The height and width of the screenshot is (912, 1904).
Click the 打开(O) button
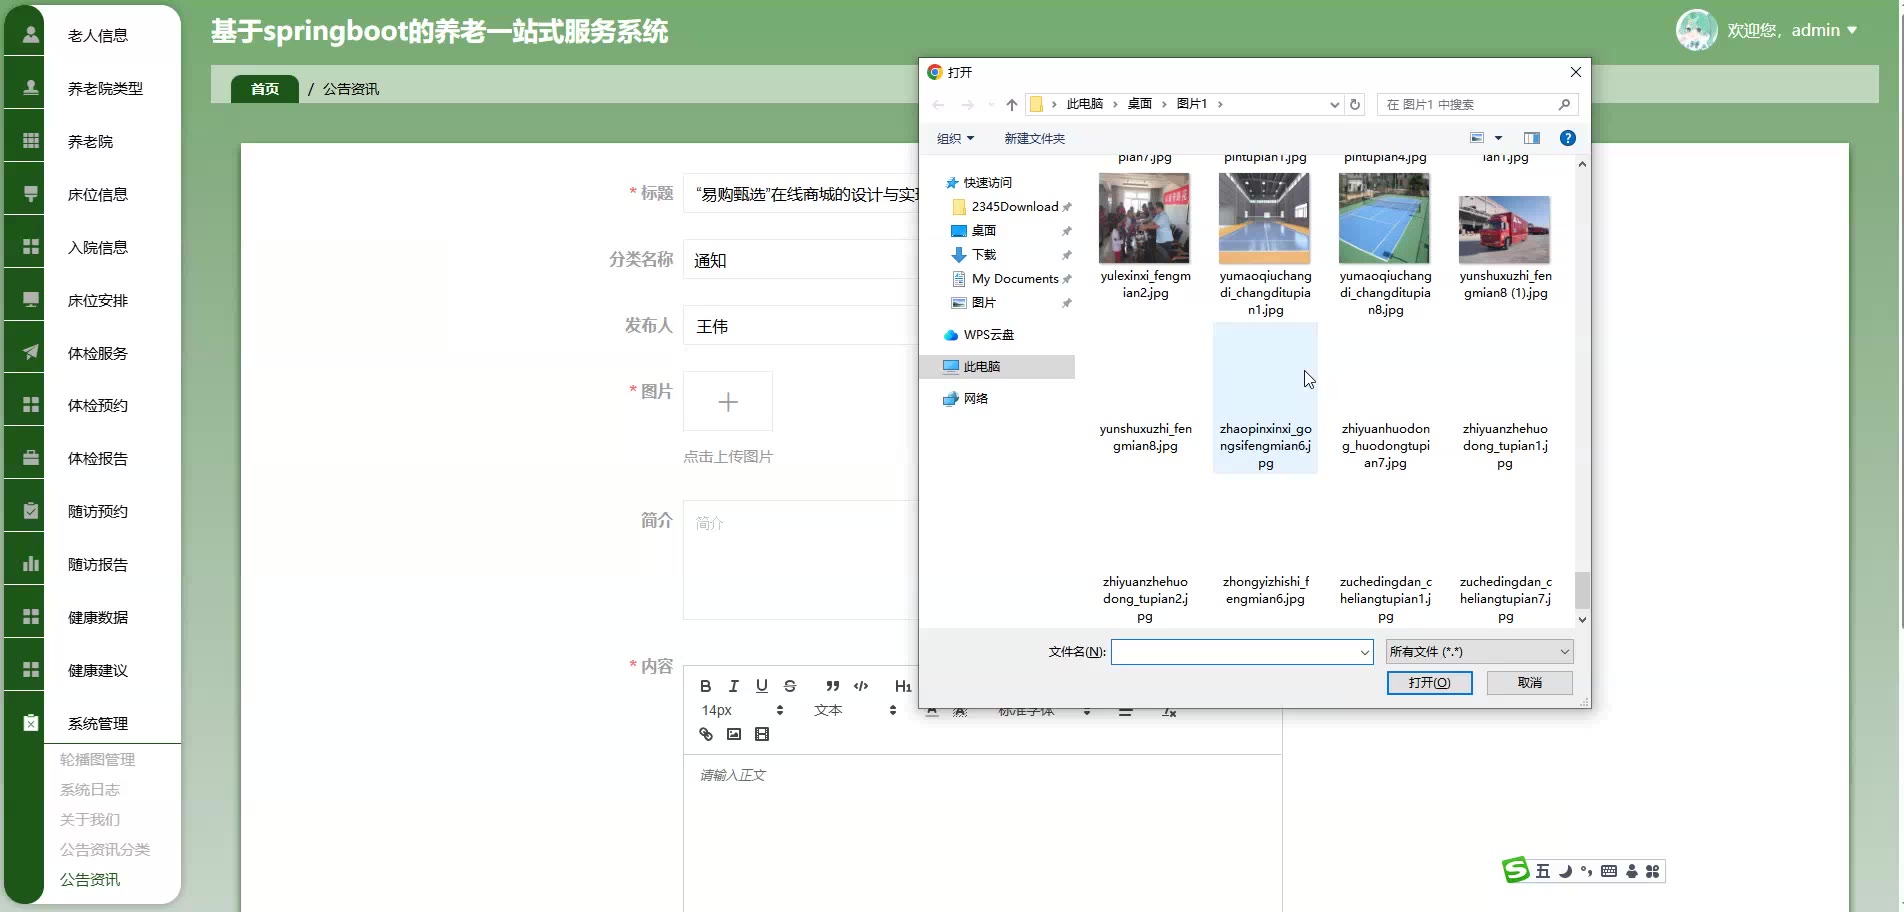pos(1429,683)
